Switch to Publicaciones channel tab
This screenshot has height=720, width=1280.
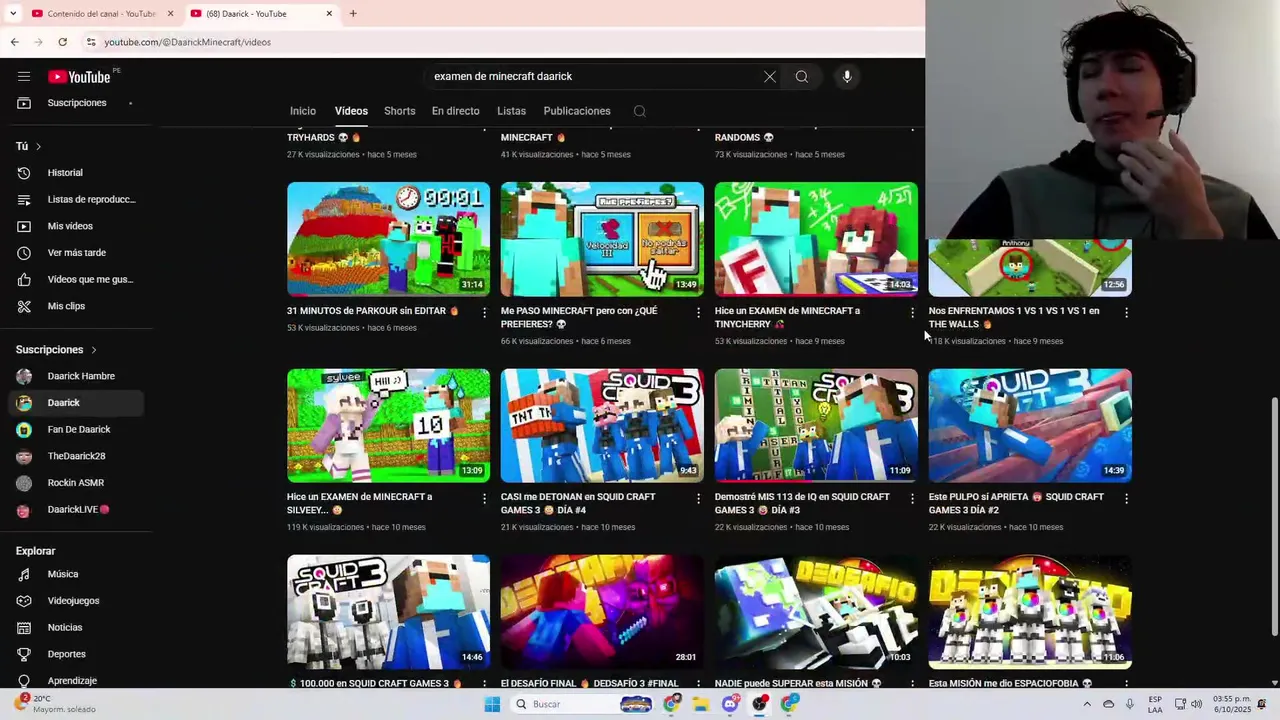coord(577,111)
